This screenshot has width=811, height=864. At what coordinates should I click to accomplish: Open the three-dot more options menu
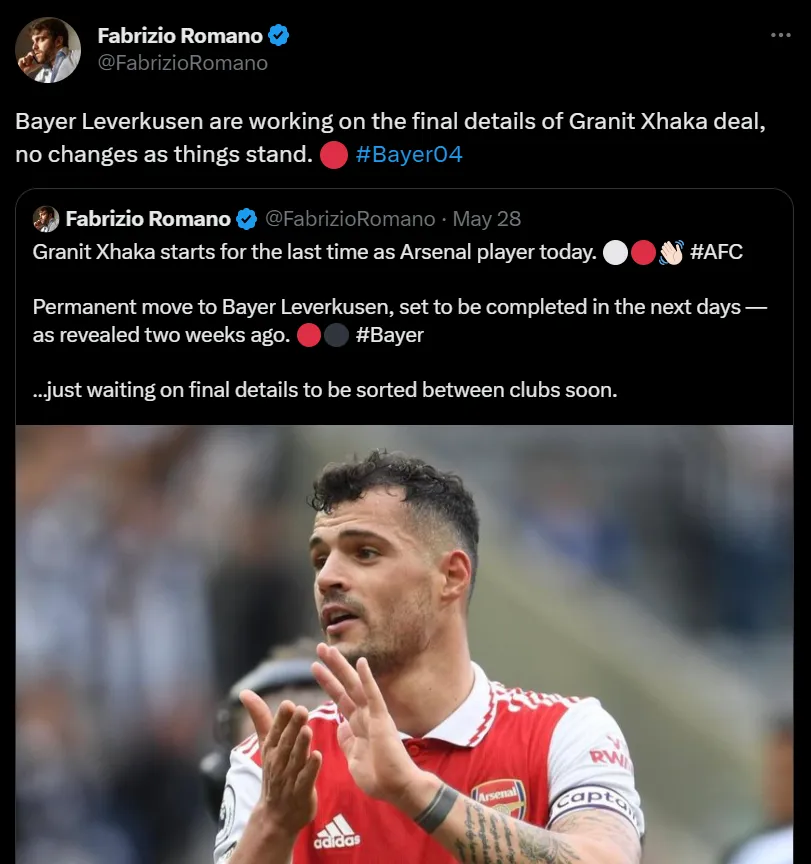780,36
